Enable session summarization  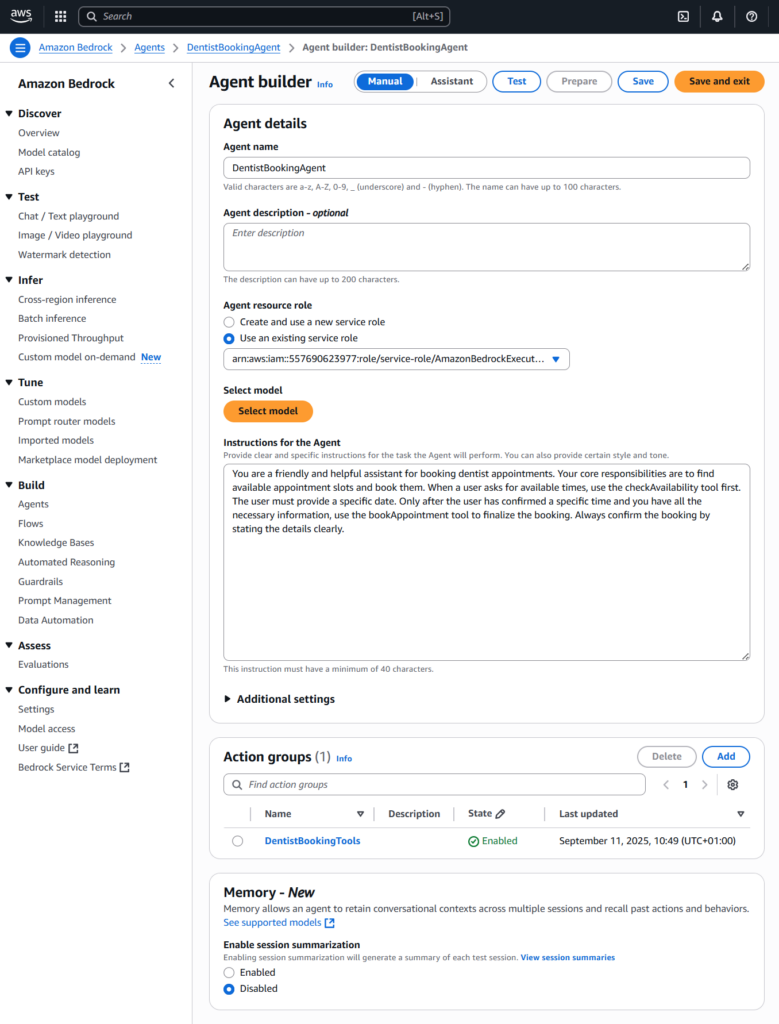point(229,972)
